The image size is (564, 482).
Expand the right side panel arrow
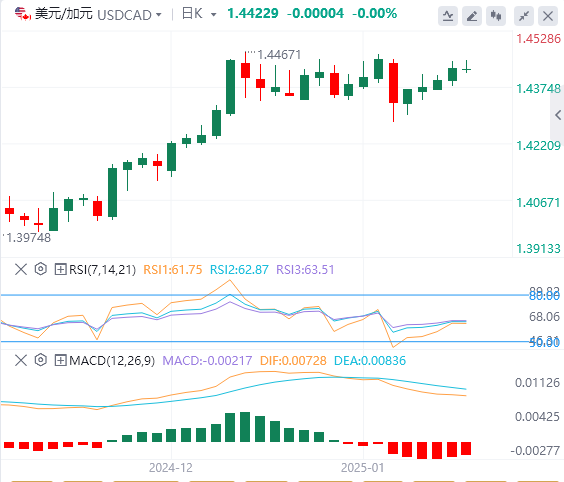558,115
